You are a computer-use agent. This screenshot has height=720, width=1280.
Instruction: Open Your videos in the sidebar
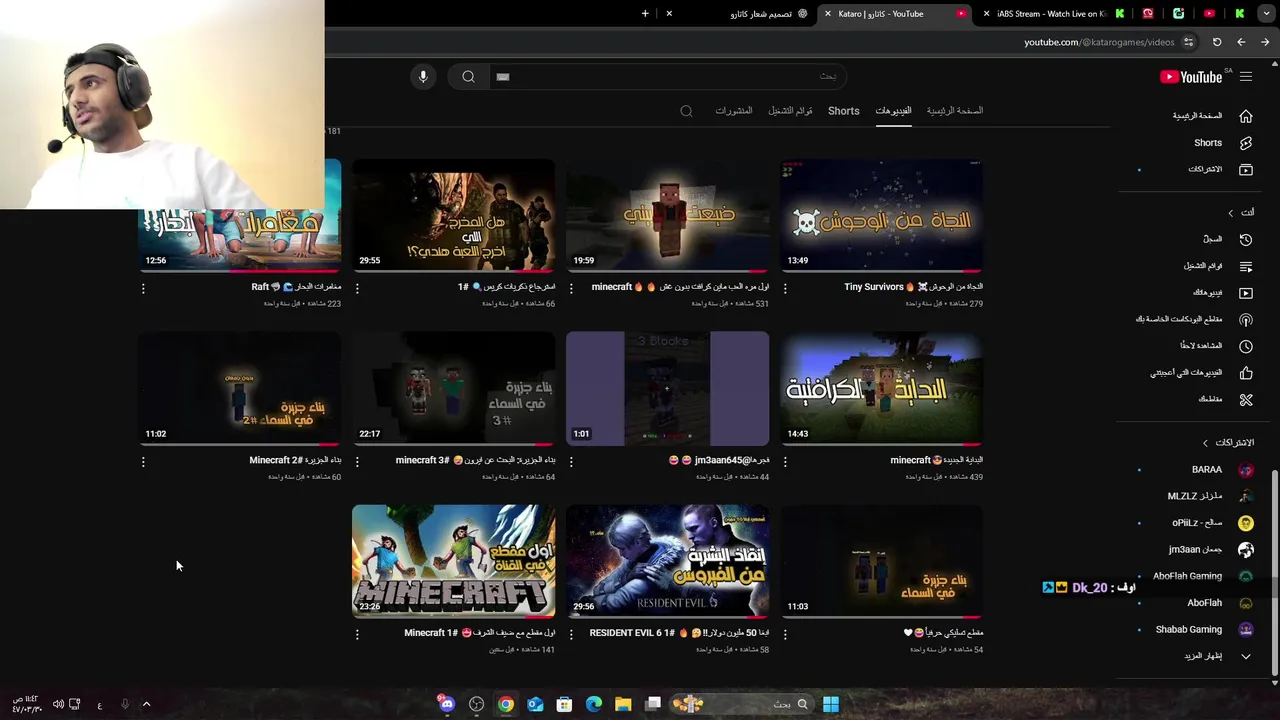1207,293
